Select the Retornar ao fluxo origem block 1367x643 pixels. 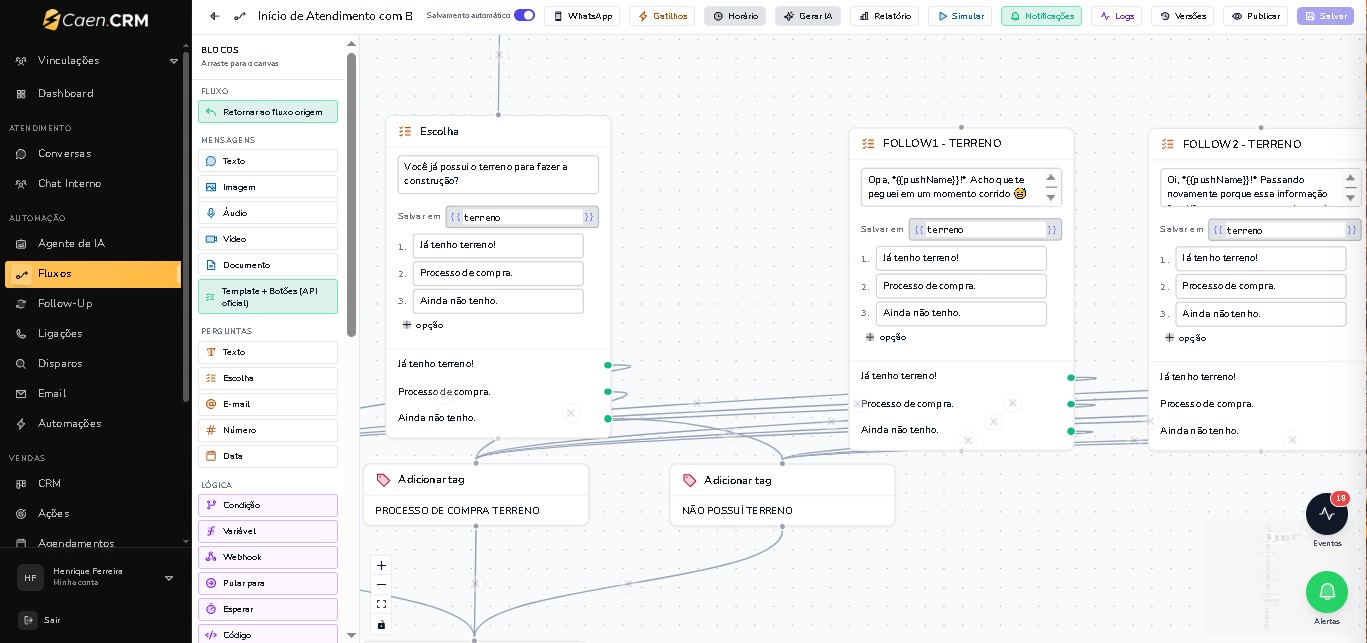[x=268, y=112]
